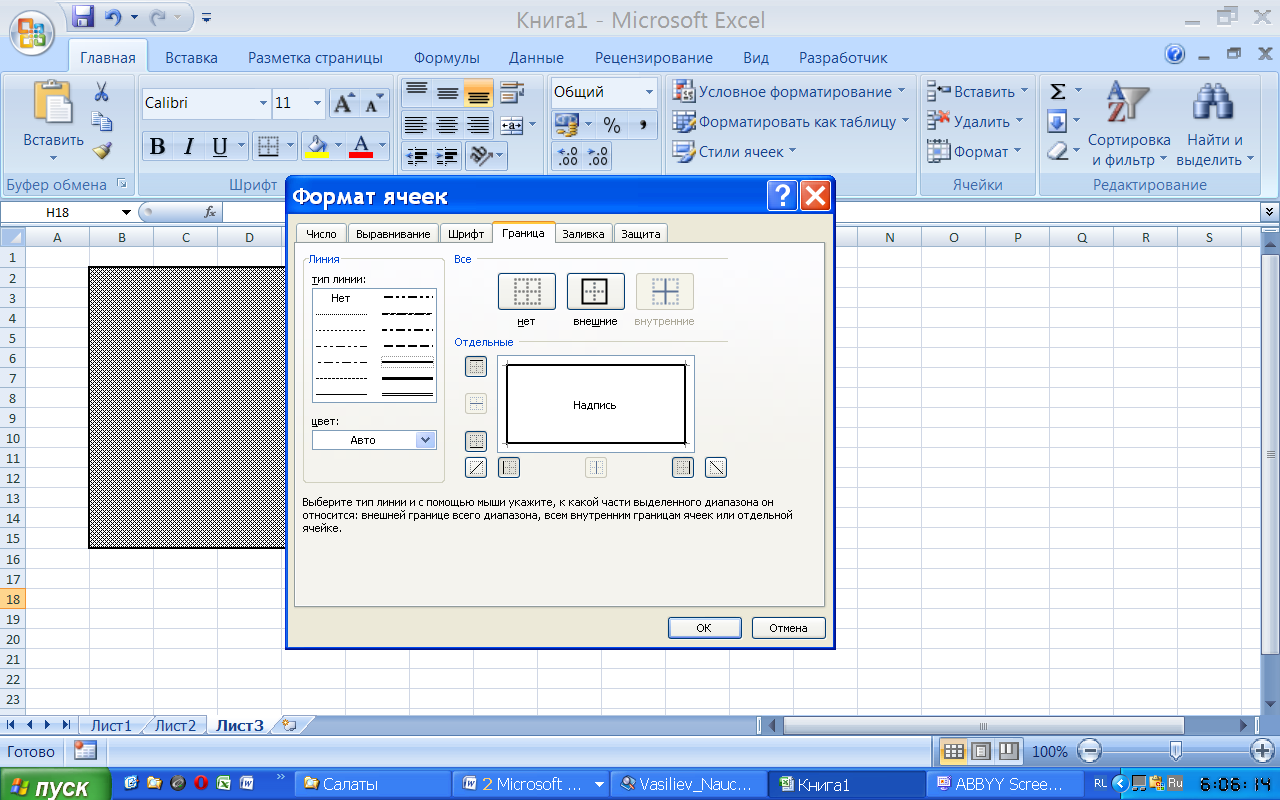Click the increase indent icon
Image resolution: width=1280 pixels, height=800 pixels.
point(447,156)
